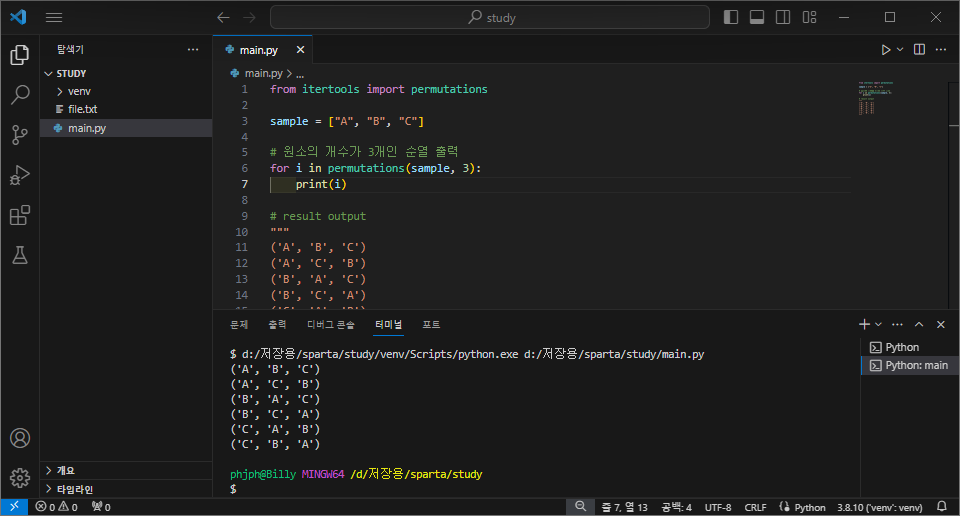Open Explorer views and more actions
This screenshot has width=960, height=516.
pos(193,50)
